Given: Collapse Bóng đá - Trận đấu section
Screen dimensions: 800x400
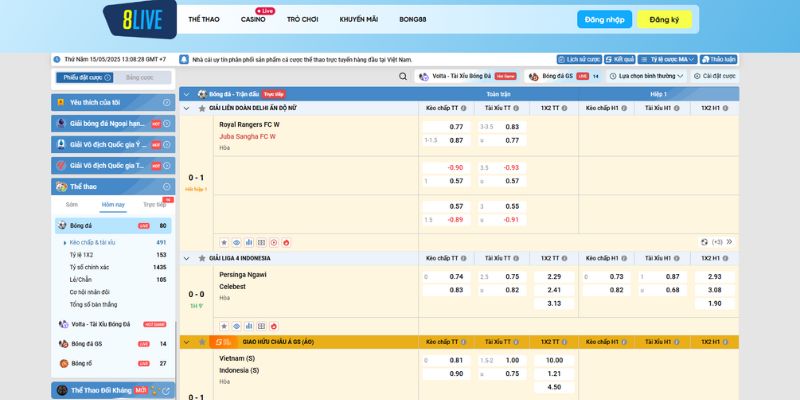Looking at the screenshot, I should coord(186,94).
